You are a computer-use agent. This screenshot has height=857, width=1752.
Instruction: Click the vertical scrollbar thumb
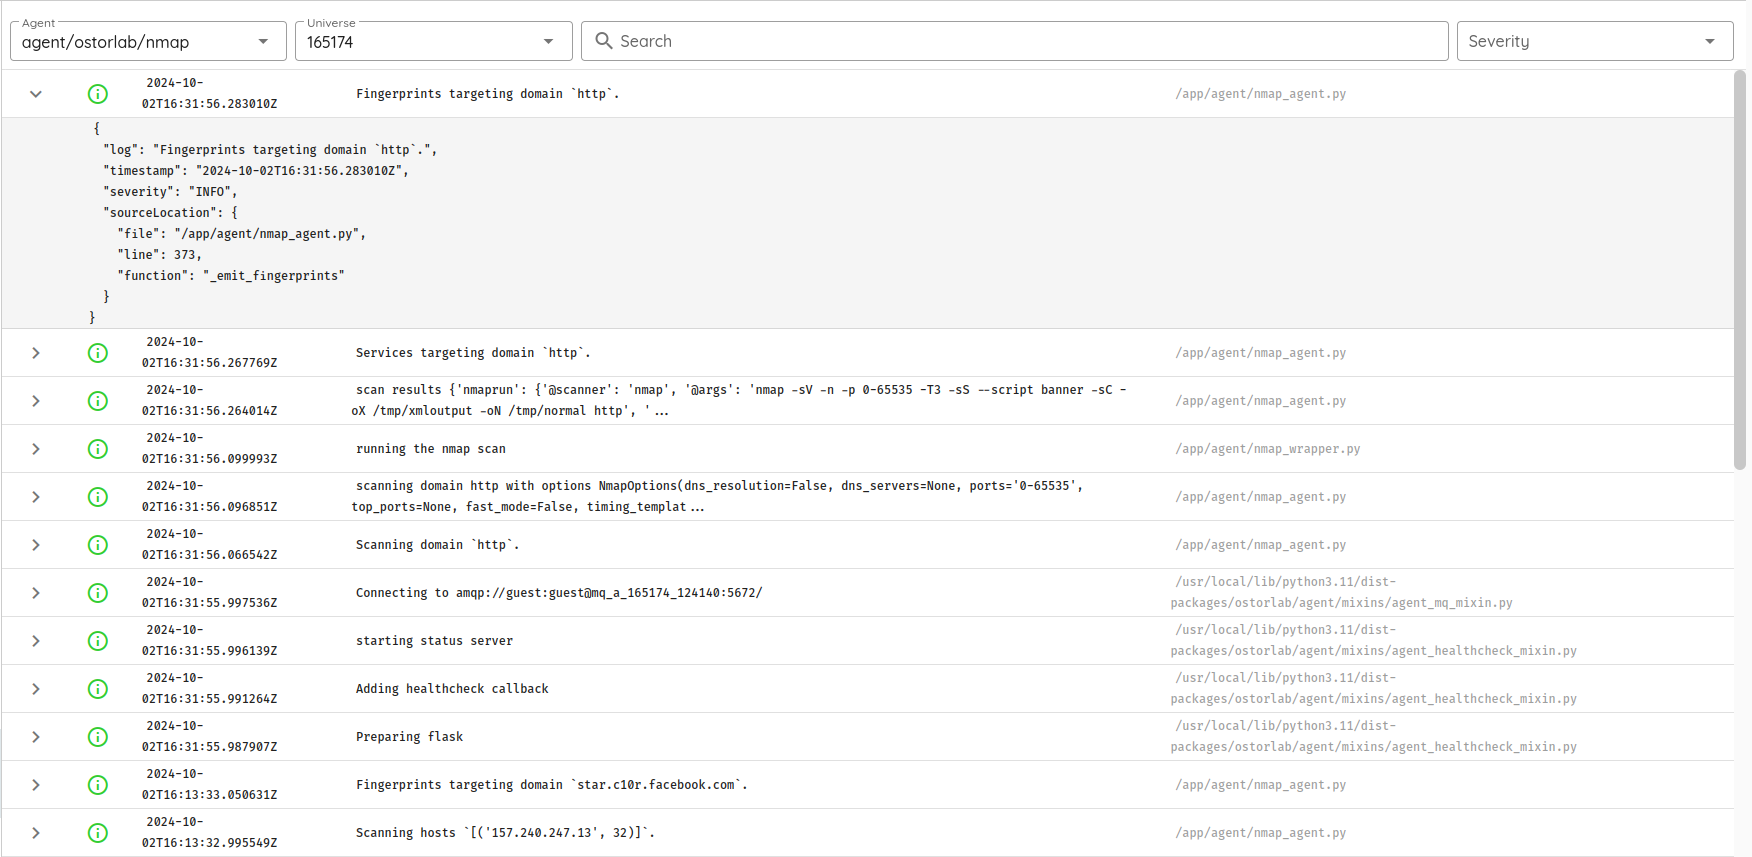[x=1740, y=270]
